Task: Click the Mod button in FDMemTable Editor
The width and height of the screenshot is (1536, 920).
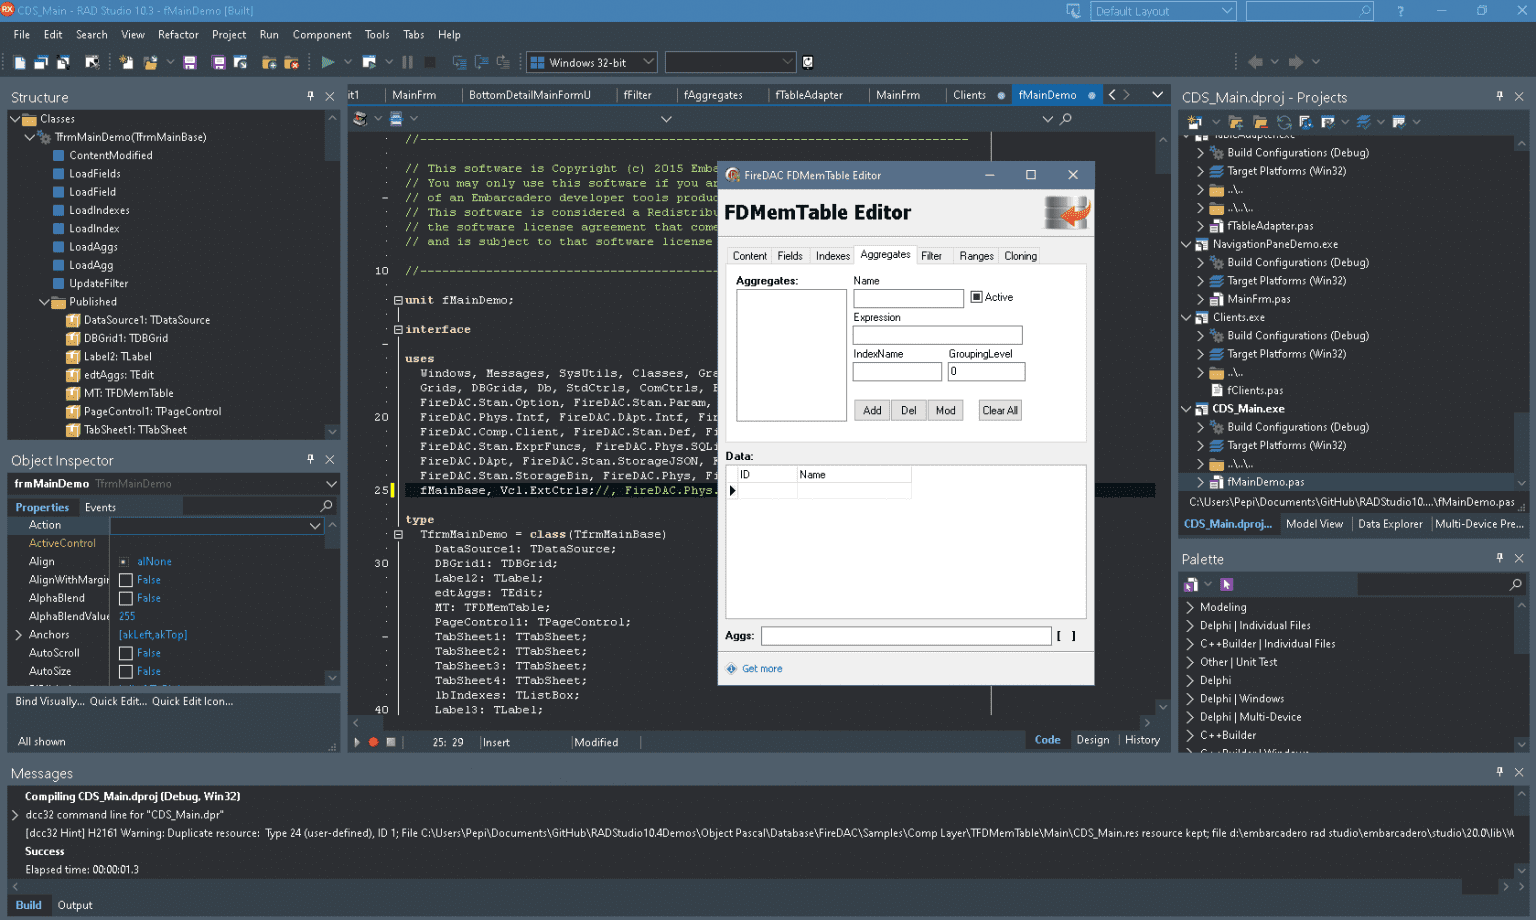Action: [946, 410]
